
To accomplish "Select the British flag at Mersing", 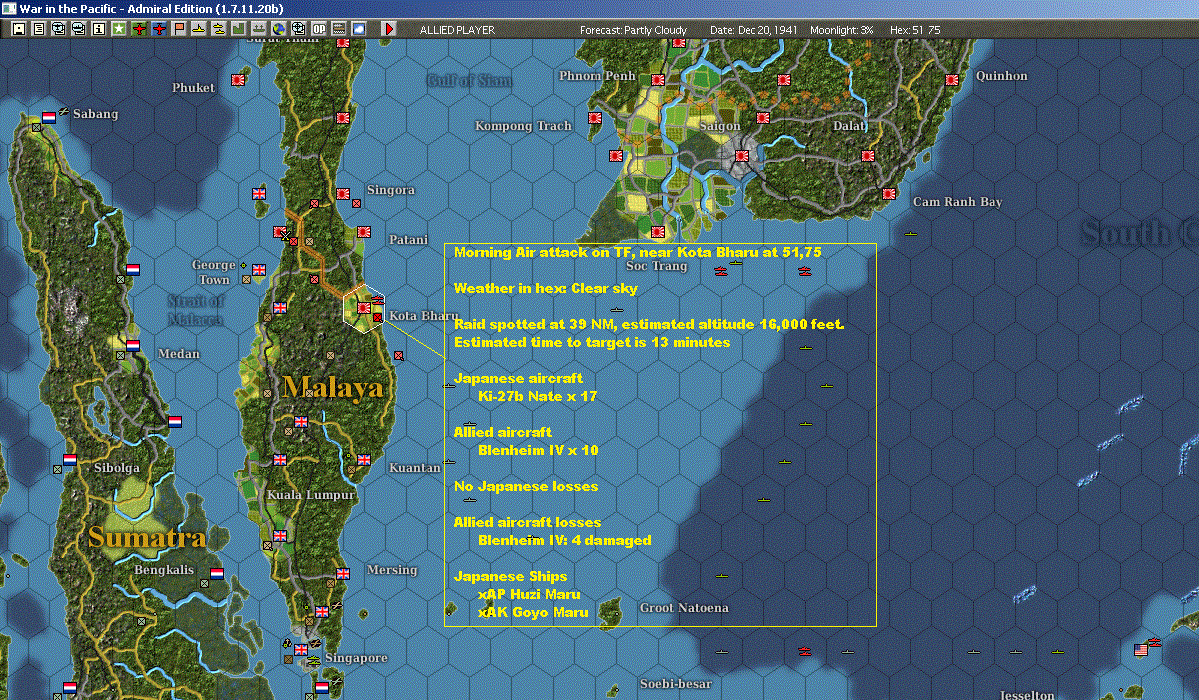I will coord(343,574).
